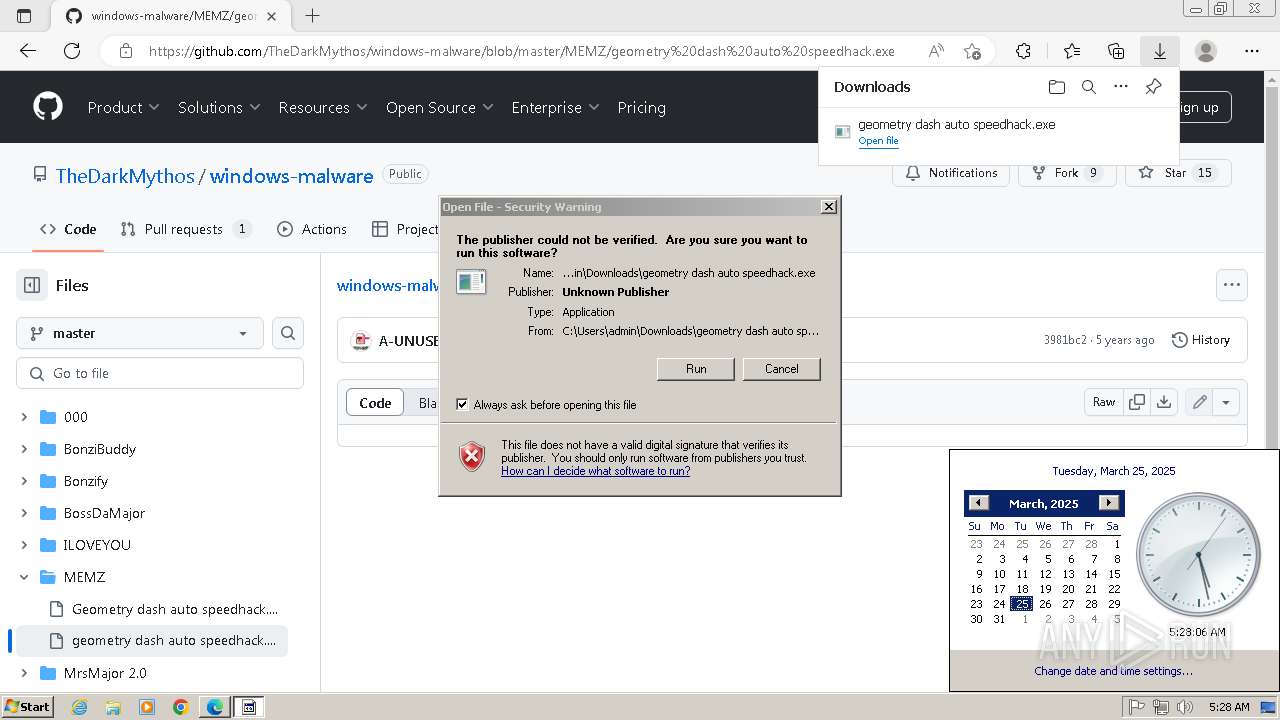Click the browser Downloads toolbar icon
Screen dimensions: 1280x720
click(x=1159, y=51)
